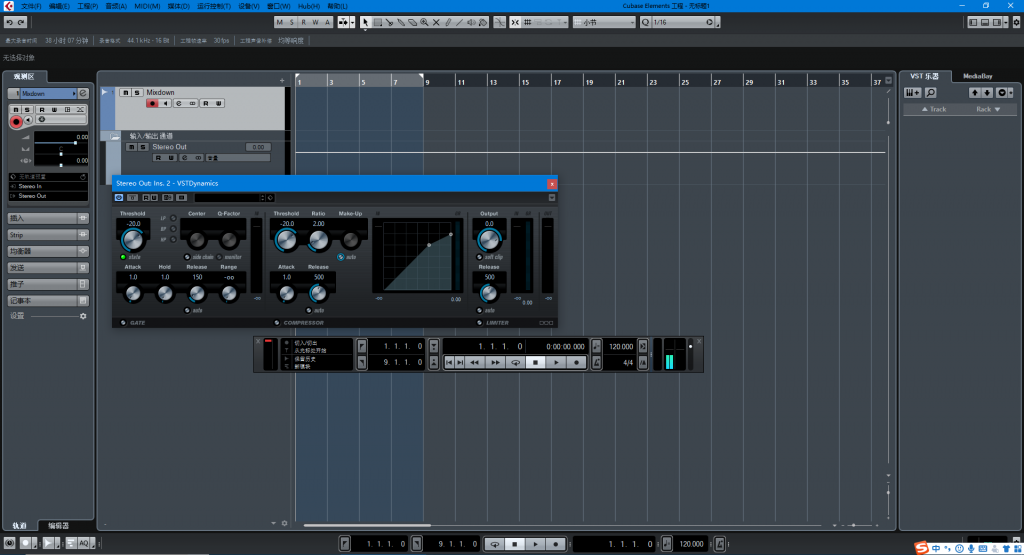Click go to next marker in transport
This screenshot has width=1024, height=555.
click(x=460, y=362)
